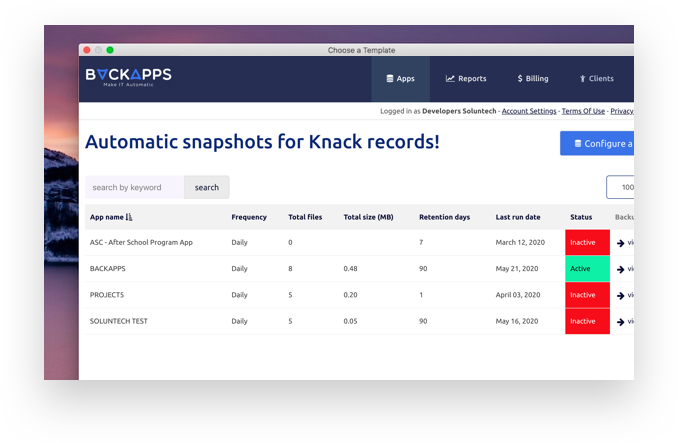
Task: Click the Frequency column header
Action: [x=249, y=217]
